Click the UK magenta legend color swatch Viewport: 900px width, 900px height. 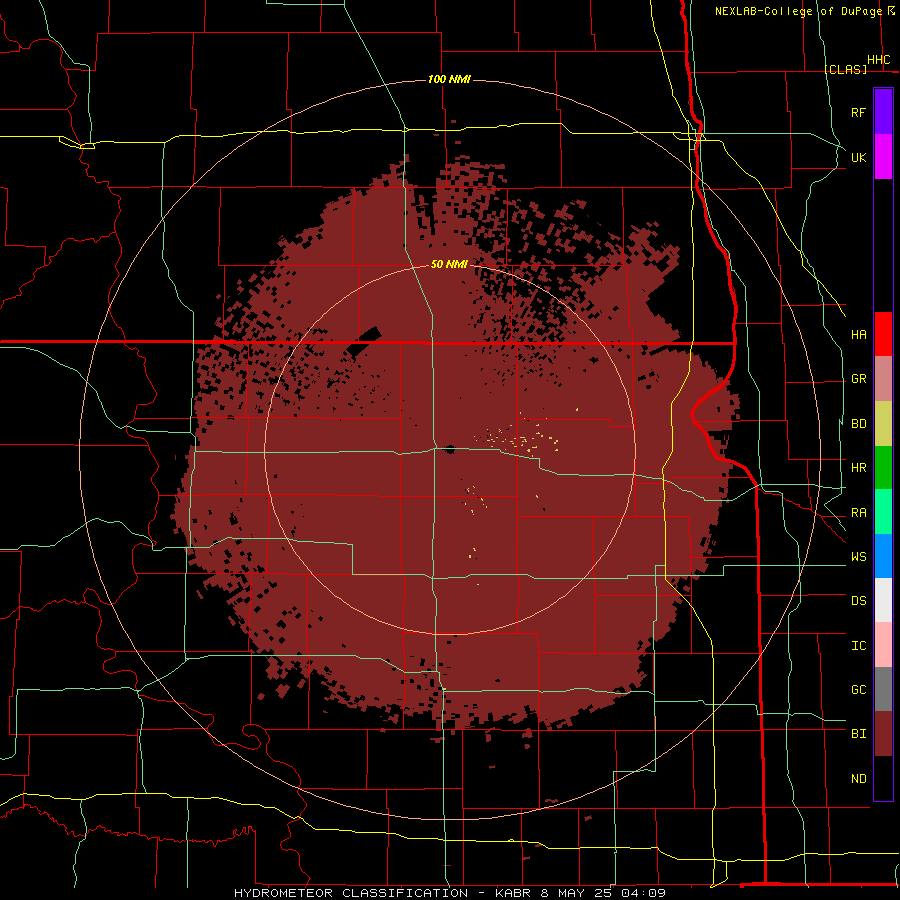coord(883,157)
